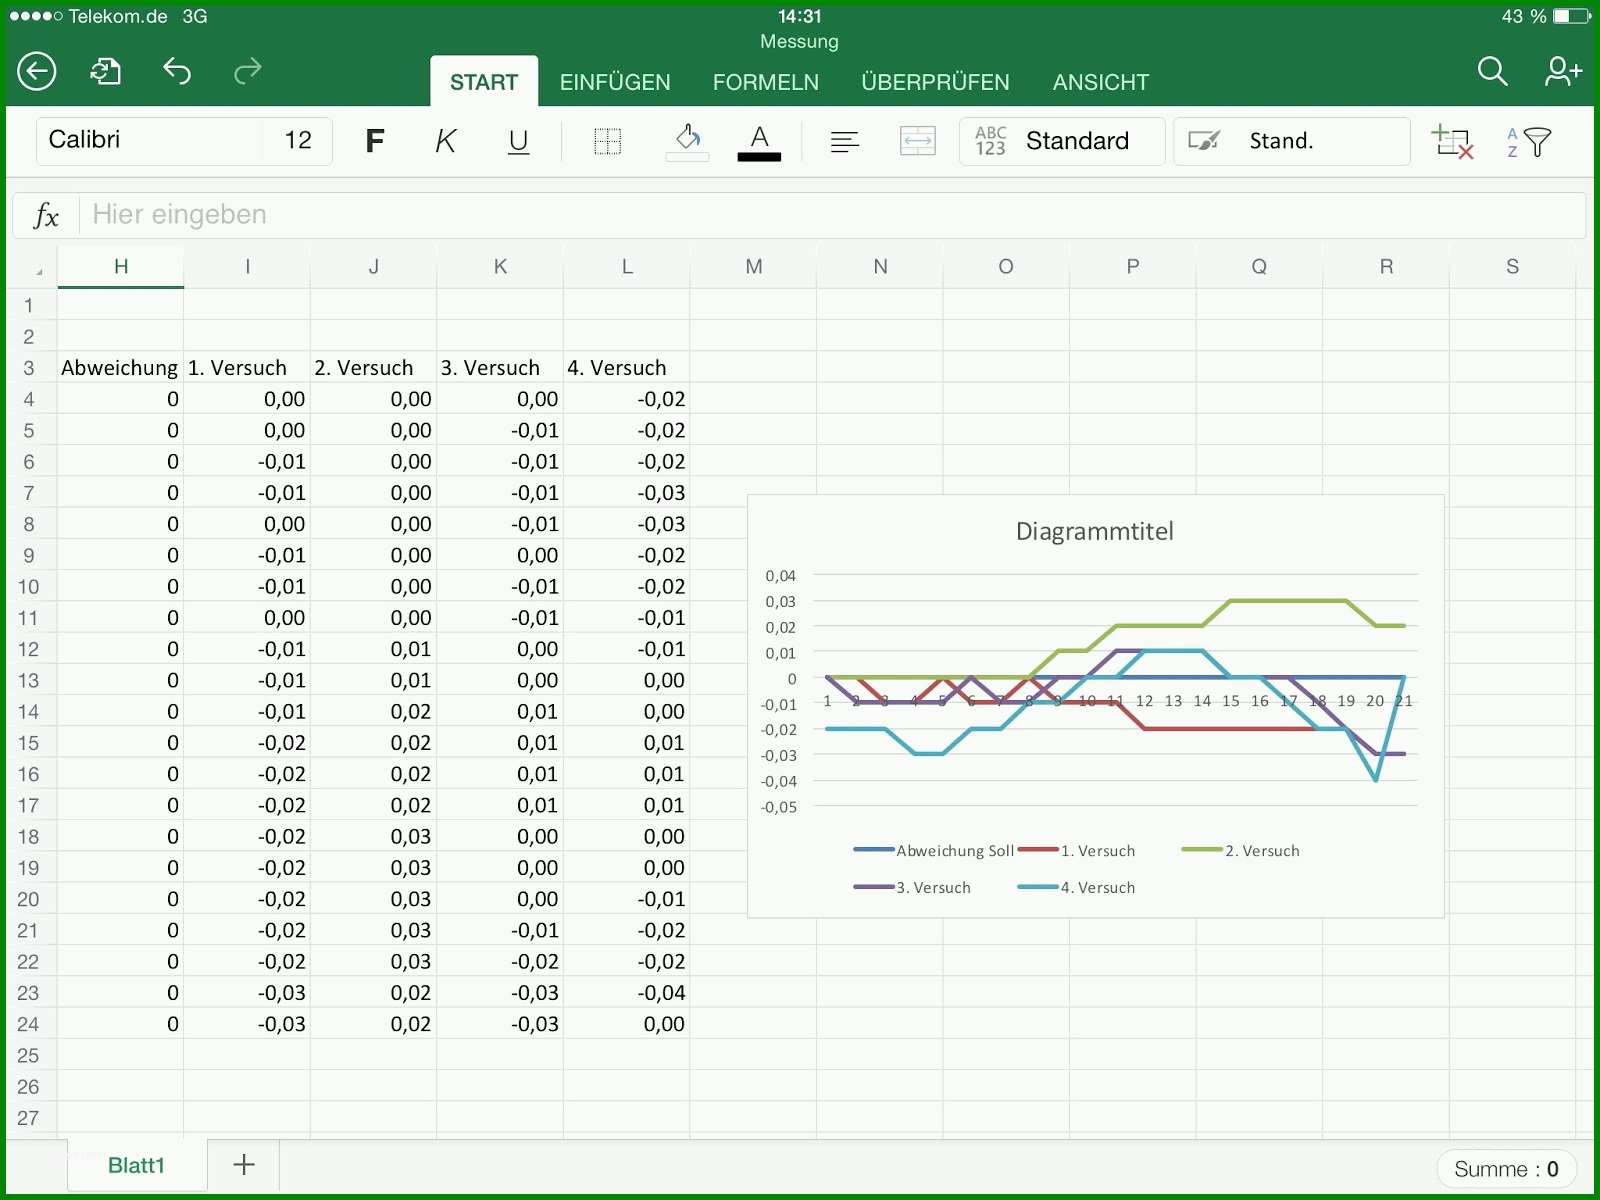Viewport: 1600px width, 1200px height.
Task: Click the redo arrow icon
Action: pos(247,71)
